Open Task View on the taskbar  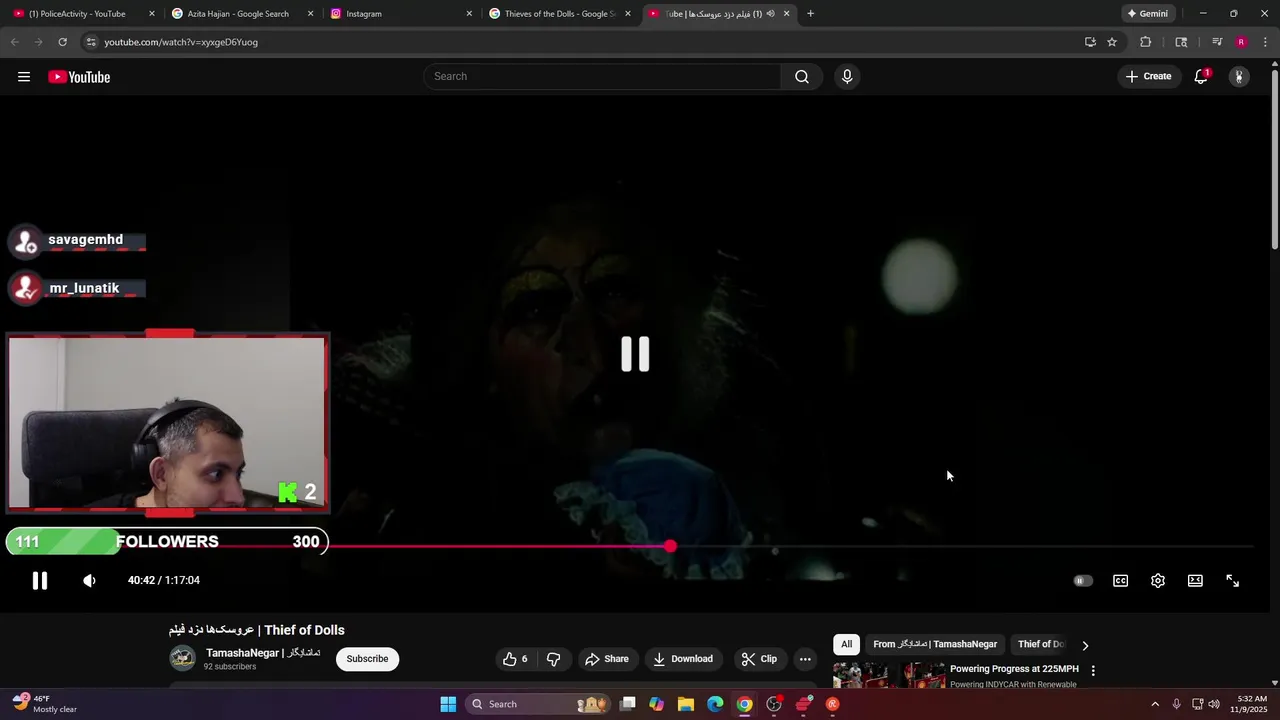coord(628,704)
